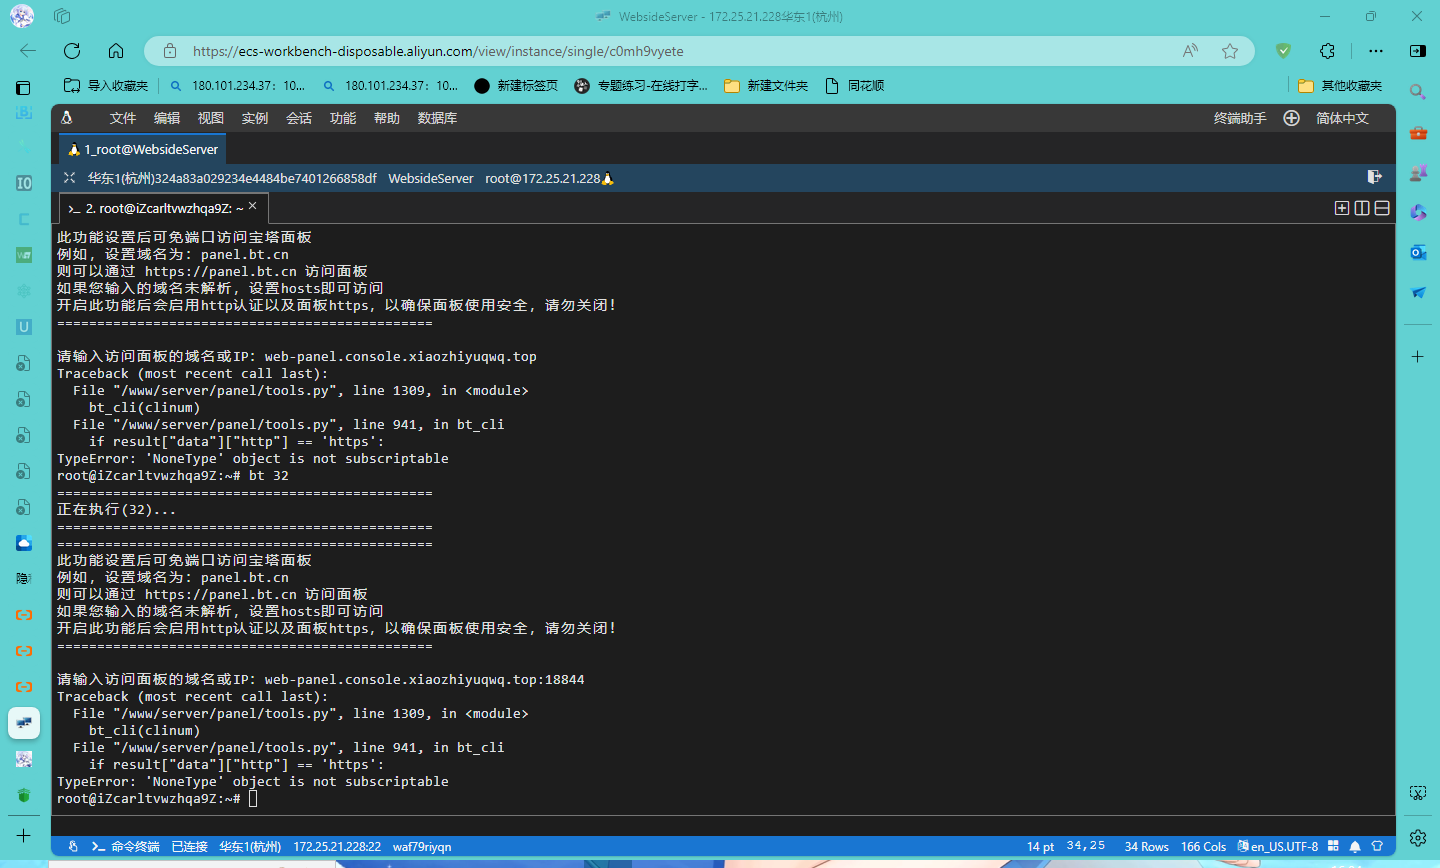
Task: Click the mouse icon in status bar
Action: [x=73, y=847]
